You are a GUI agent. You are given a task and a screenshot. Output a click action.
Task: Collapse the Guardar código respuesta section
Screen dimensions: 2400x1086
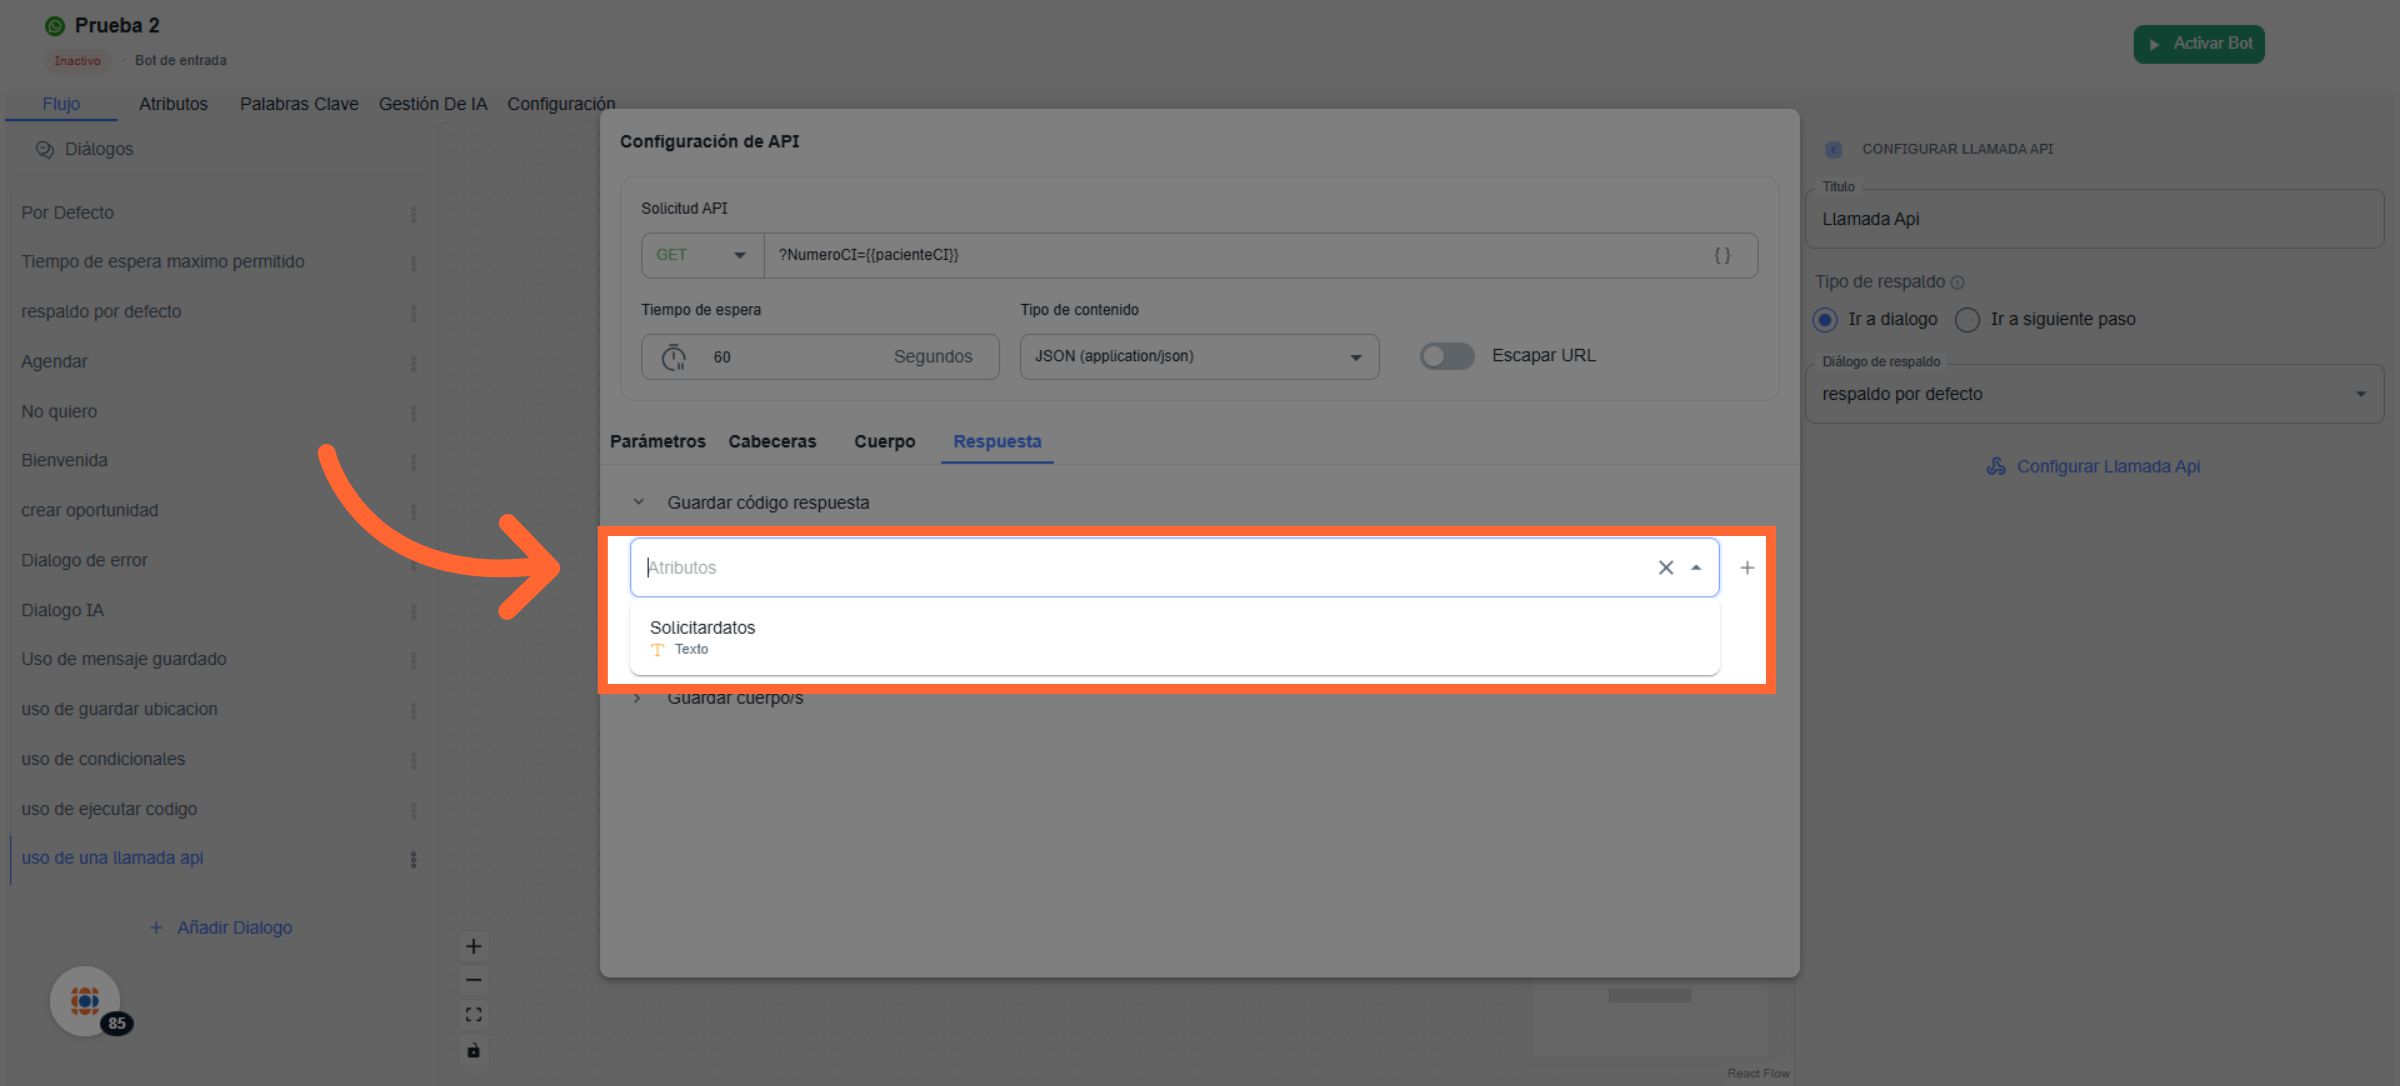click(x=638, y=503)
